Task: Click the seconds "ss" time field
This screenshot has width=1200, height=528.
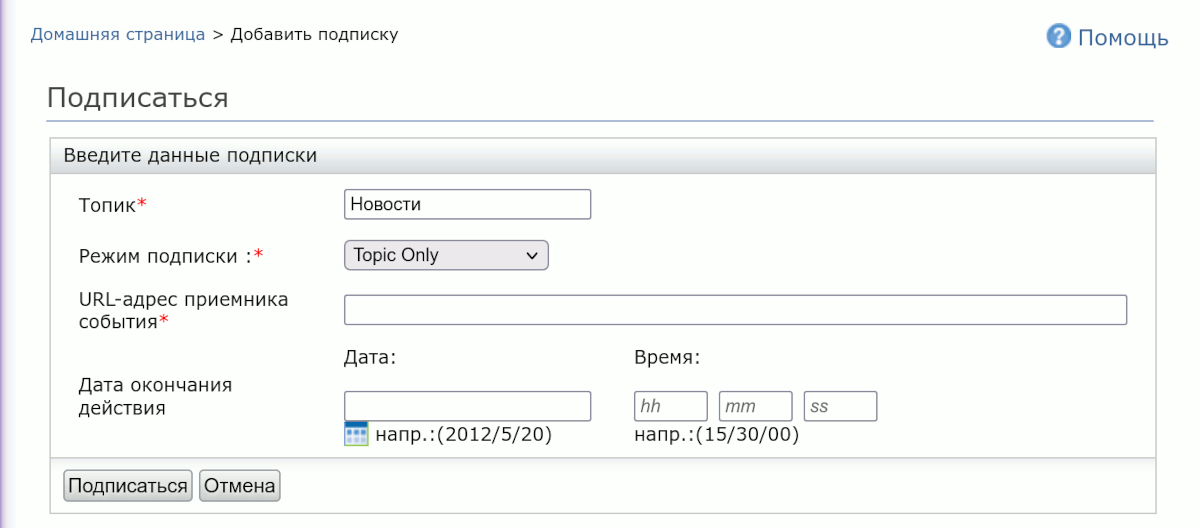Action: point(840,406)
